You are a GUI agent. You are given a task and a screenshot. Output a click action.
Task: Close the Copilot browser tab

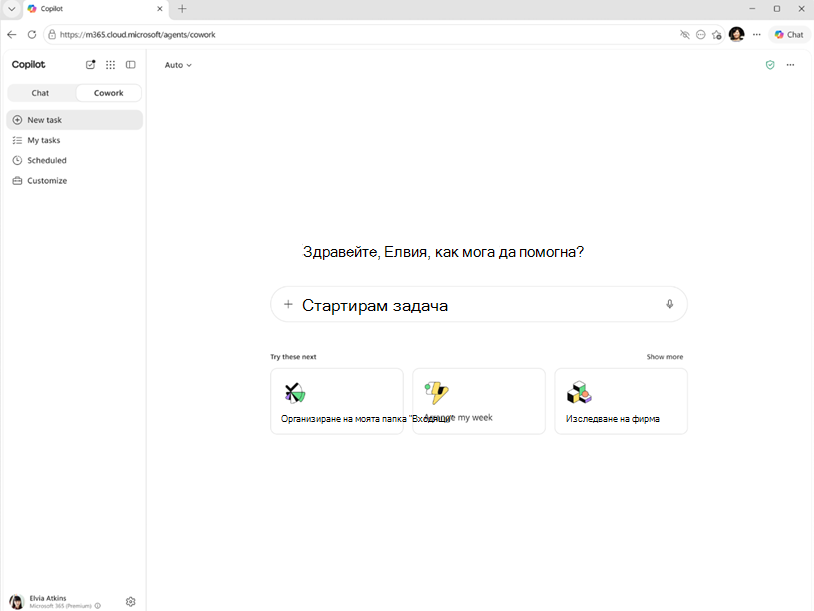coord(159,9)
